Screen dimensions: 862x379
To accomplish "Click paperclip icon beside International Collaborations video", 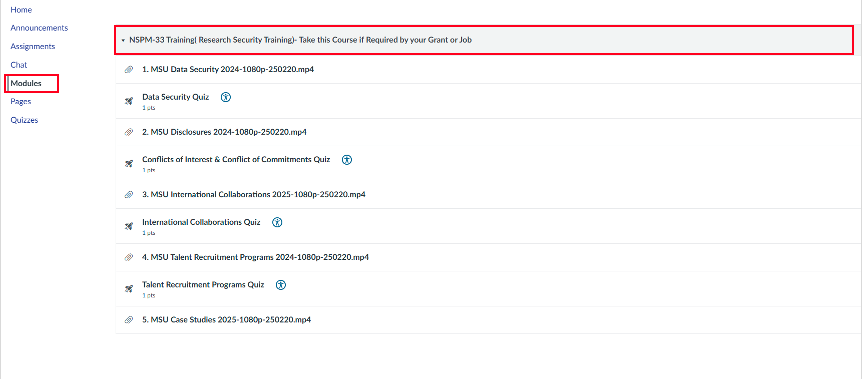I will tap(129, 195).
